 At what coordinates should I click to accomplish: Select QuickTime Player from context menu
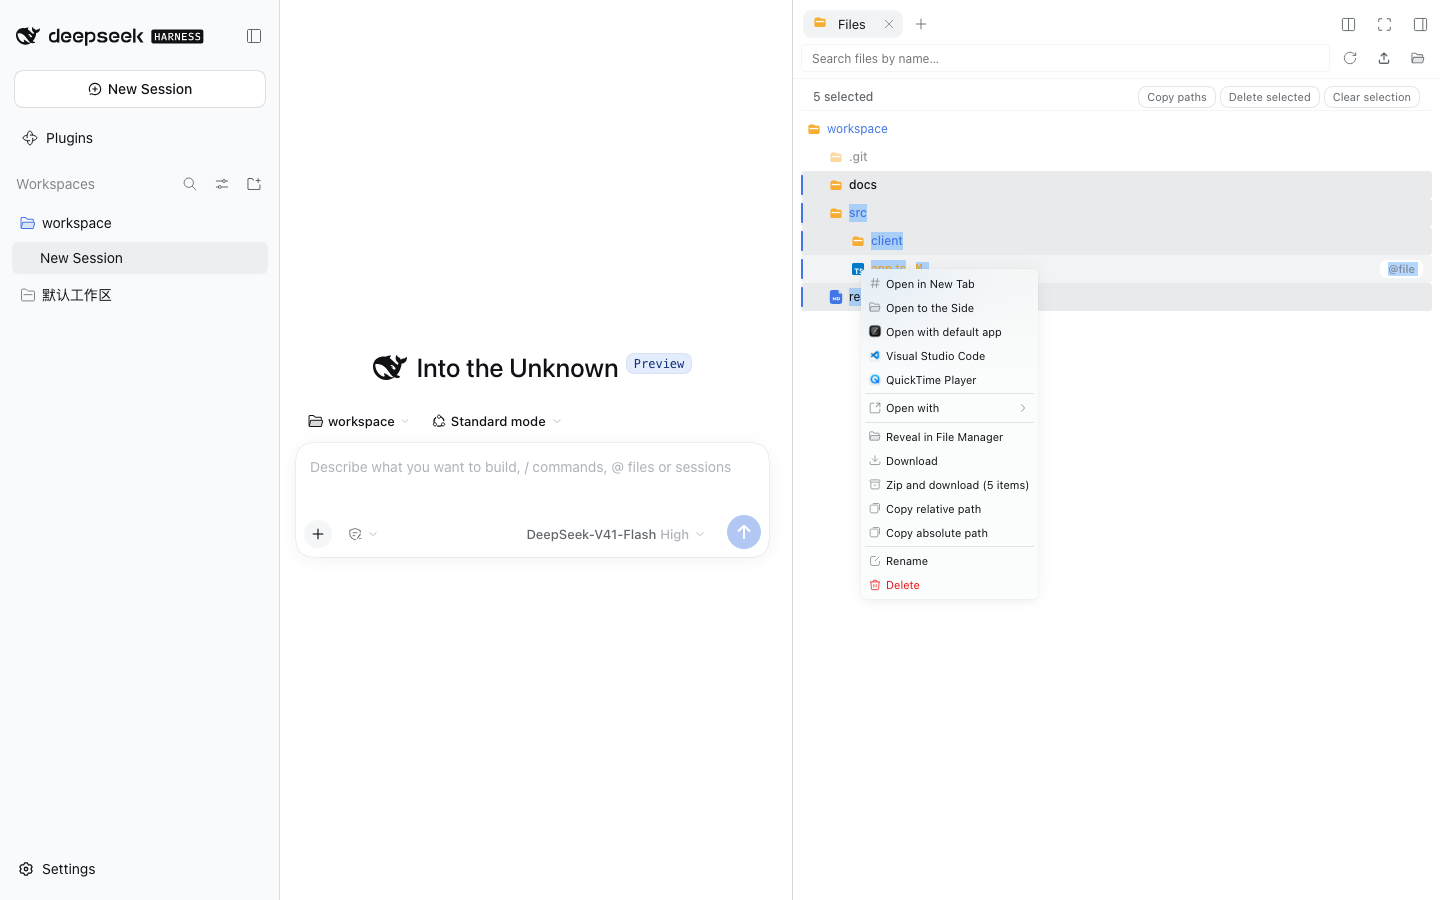(949, 380)
